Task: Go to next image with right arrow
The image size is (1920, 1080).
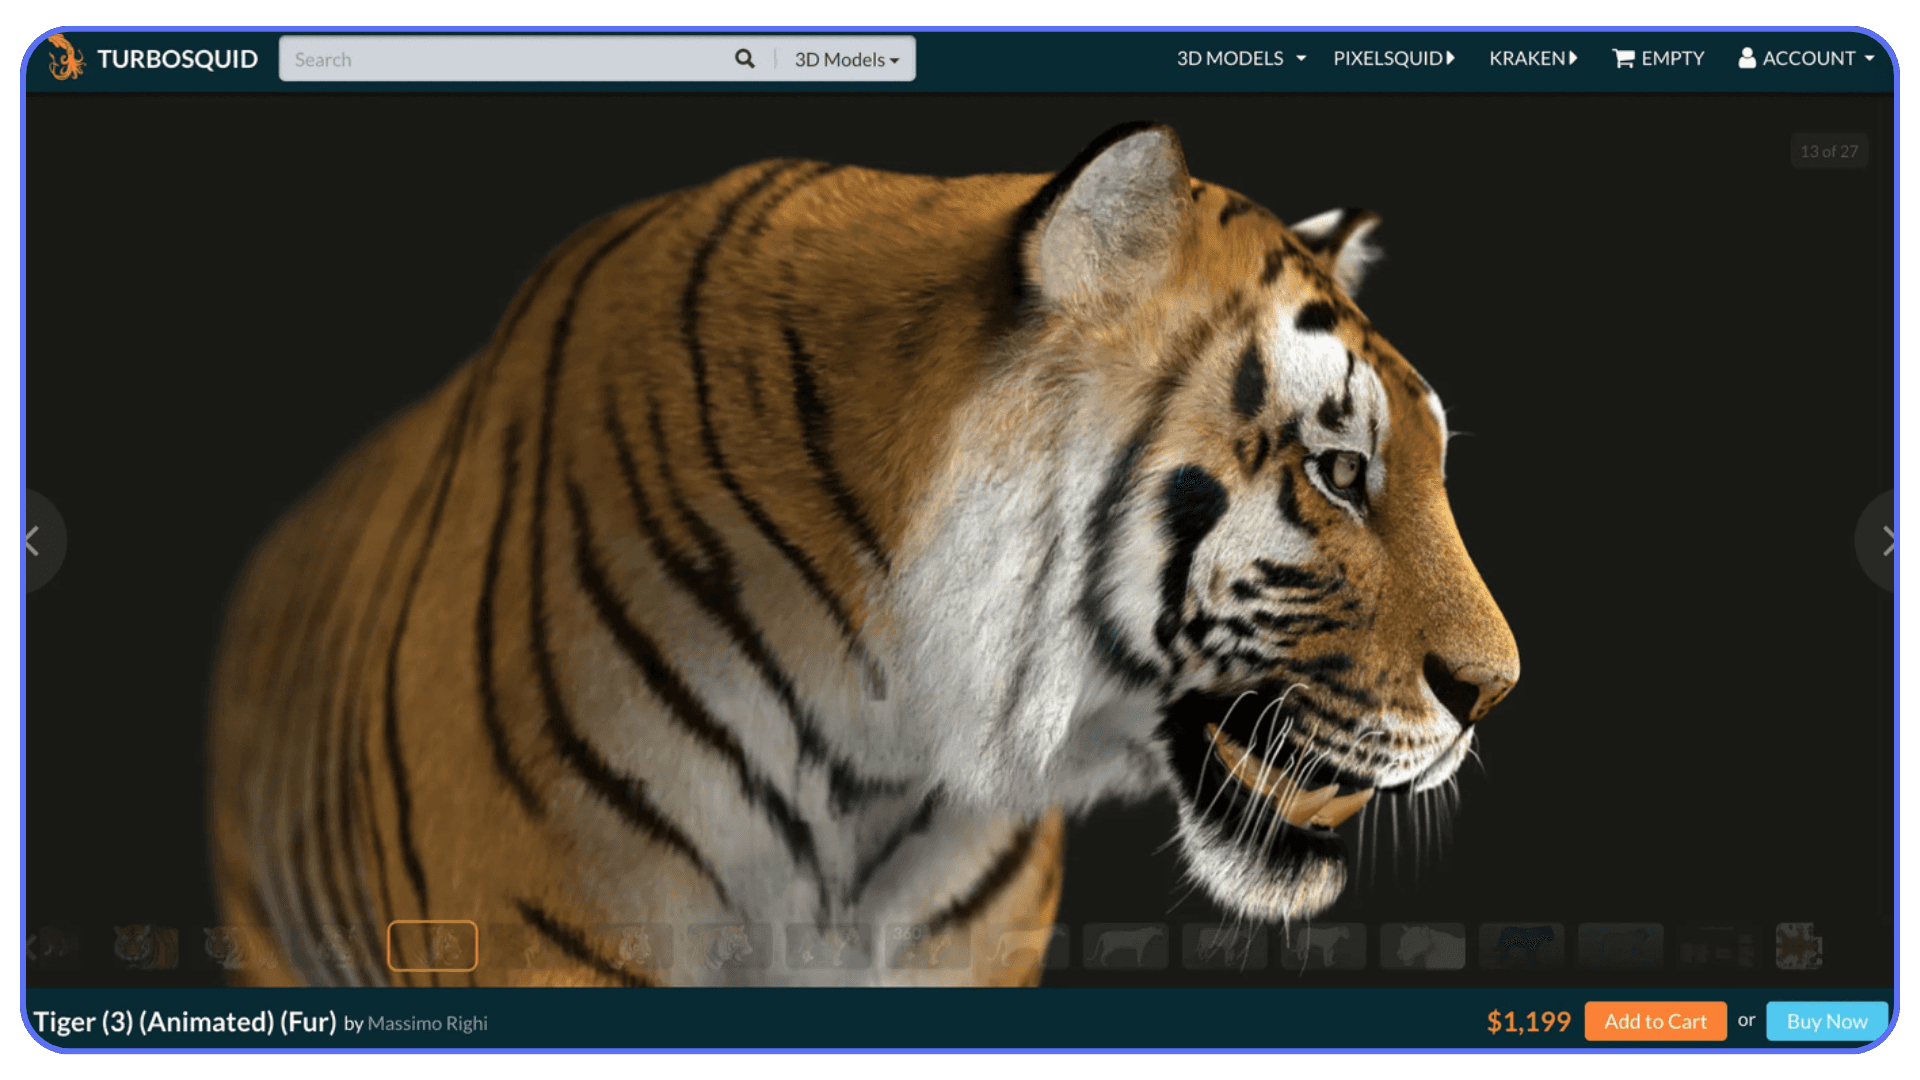Action: (1880, 541)
